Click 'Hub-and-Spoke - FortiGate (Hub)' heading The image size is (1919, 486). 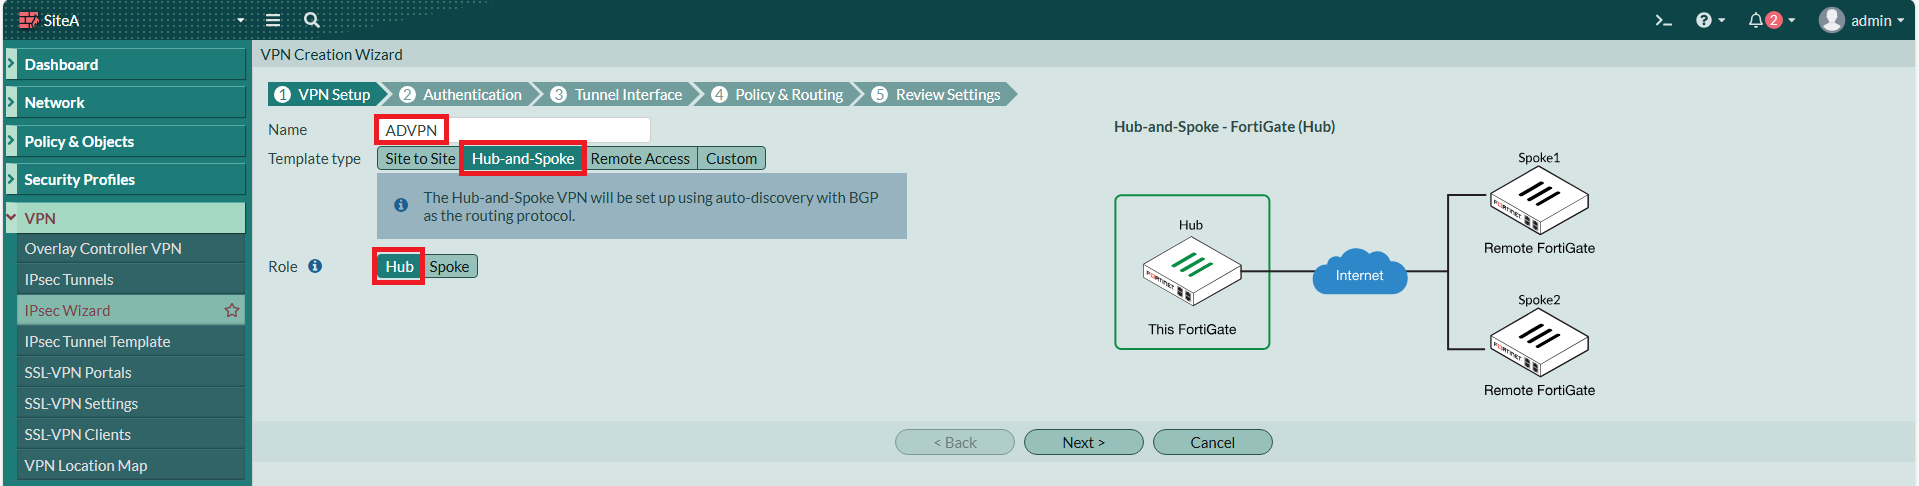coord(1224,126)
